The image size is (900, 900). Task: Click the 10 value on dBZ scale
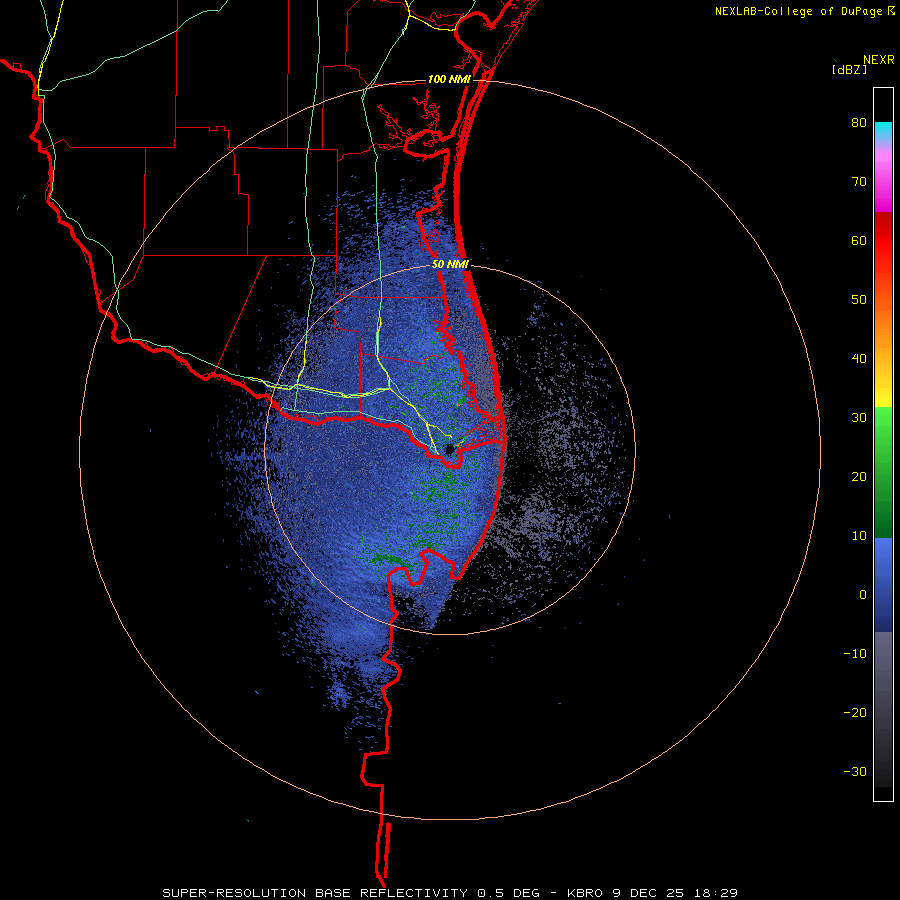(x=859, y=536)
